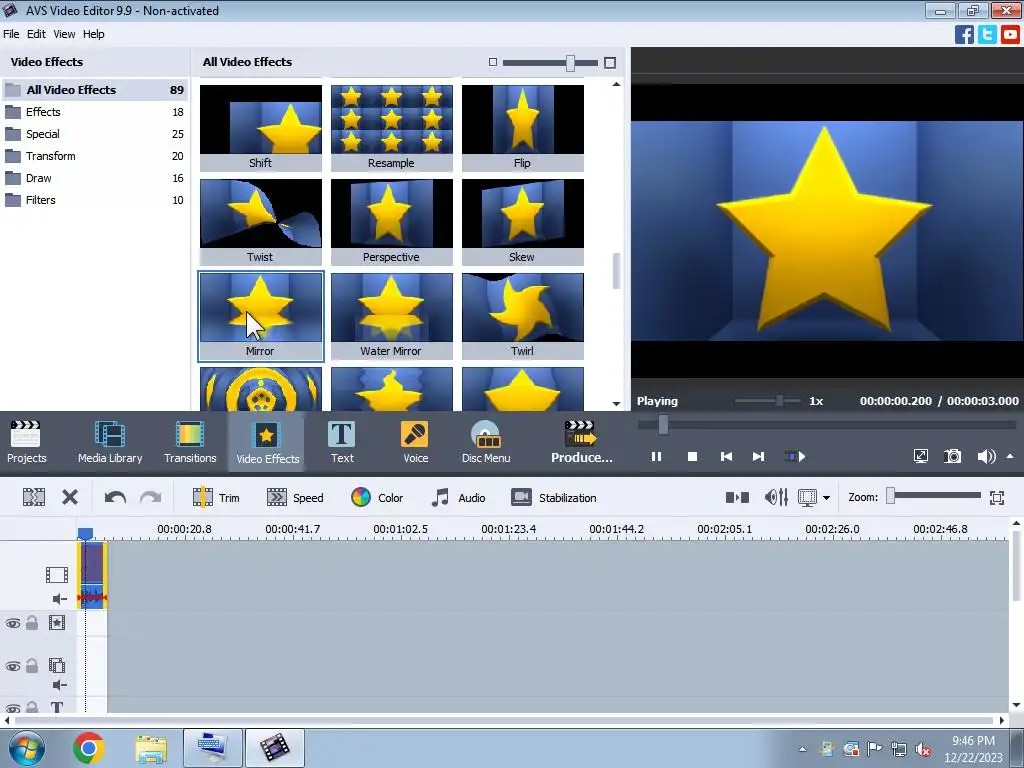Select the Transform category folder
This screenshot has width=1024, height=768.
pyautogui.click(x=95, y=156)
